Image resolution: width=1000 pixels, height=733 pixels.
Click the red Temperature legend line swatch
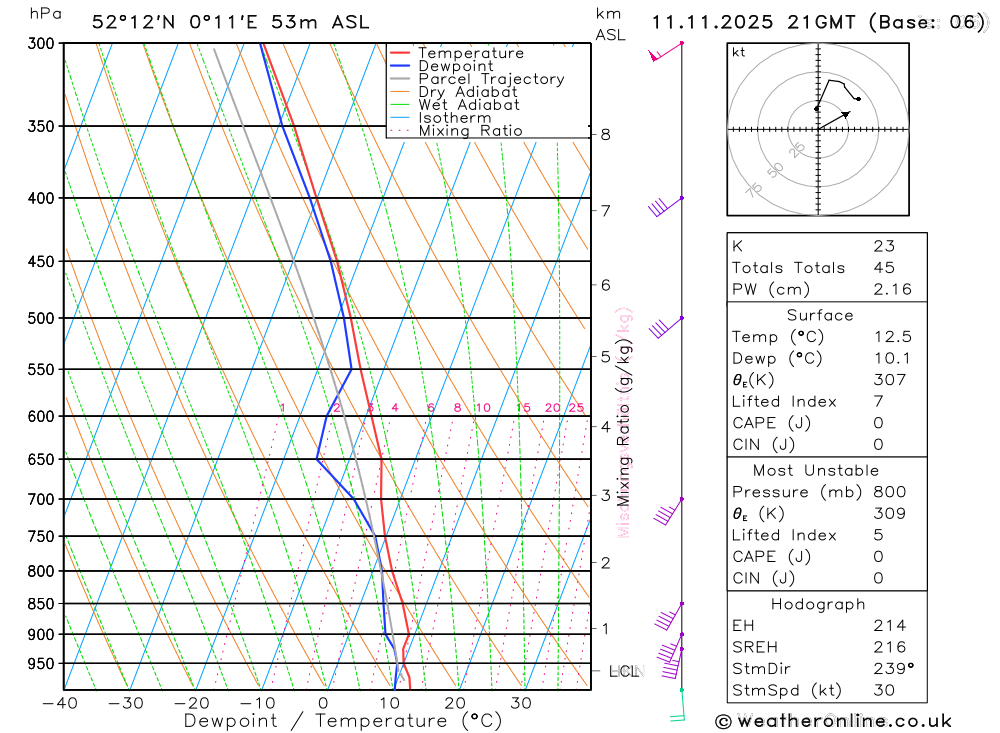coord(400,53)
